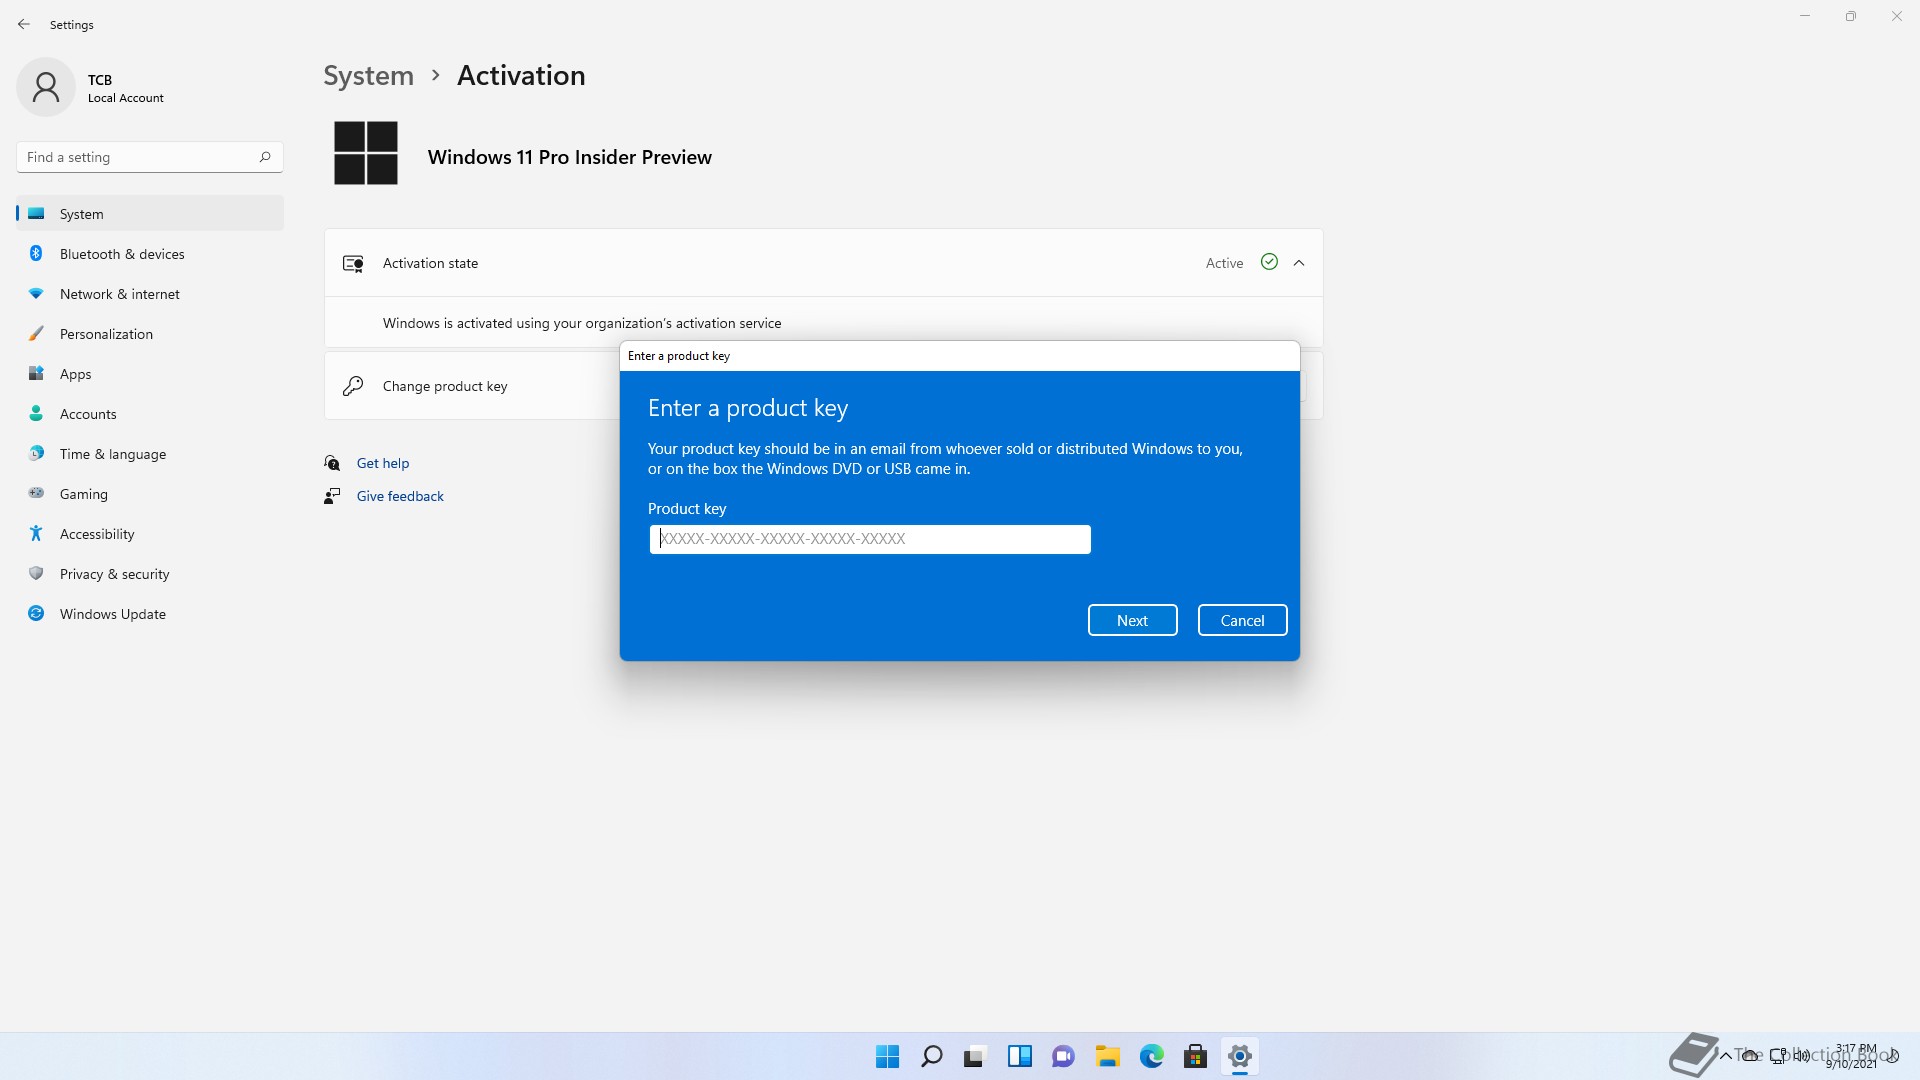Click the Time & language icon
This screenshot has width=1920, height=1080.
click(x=36, y=453)
